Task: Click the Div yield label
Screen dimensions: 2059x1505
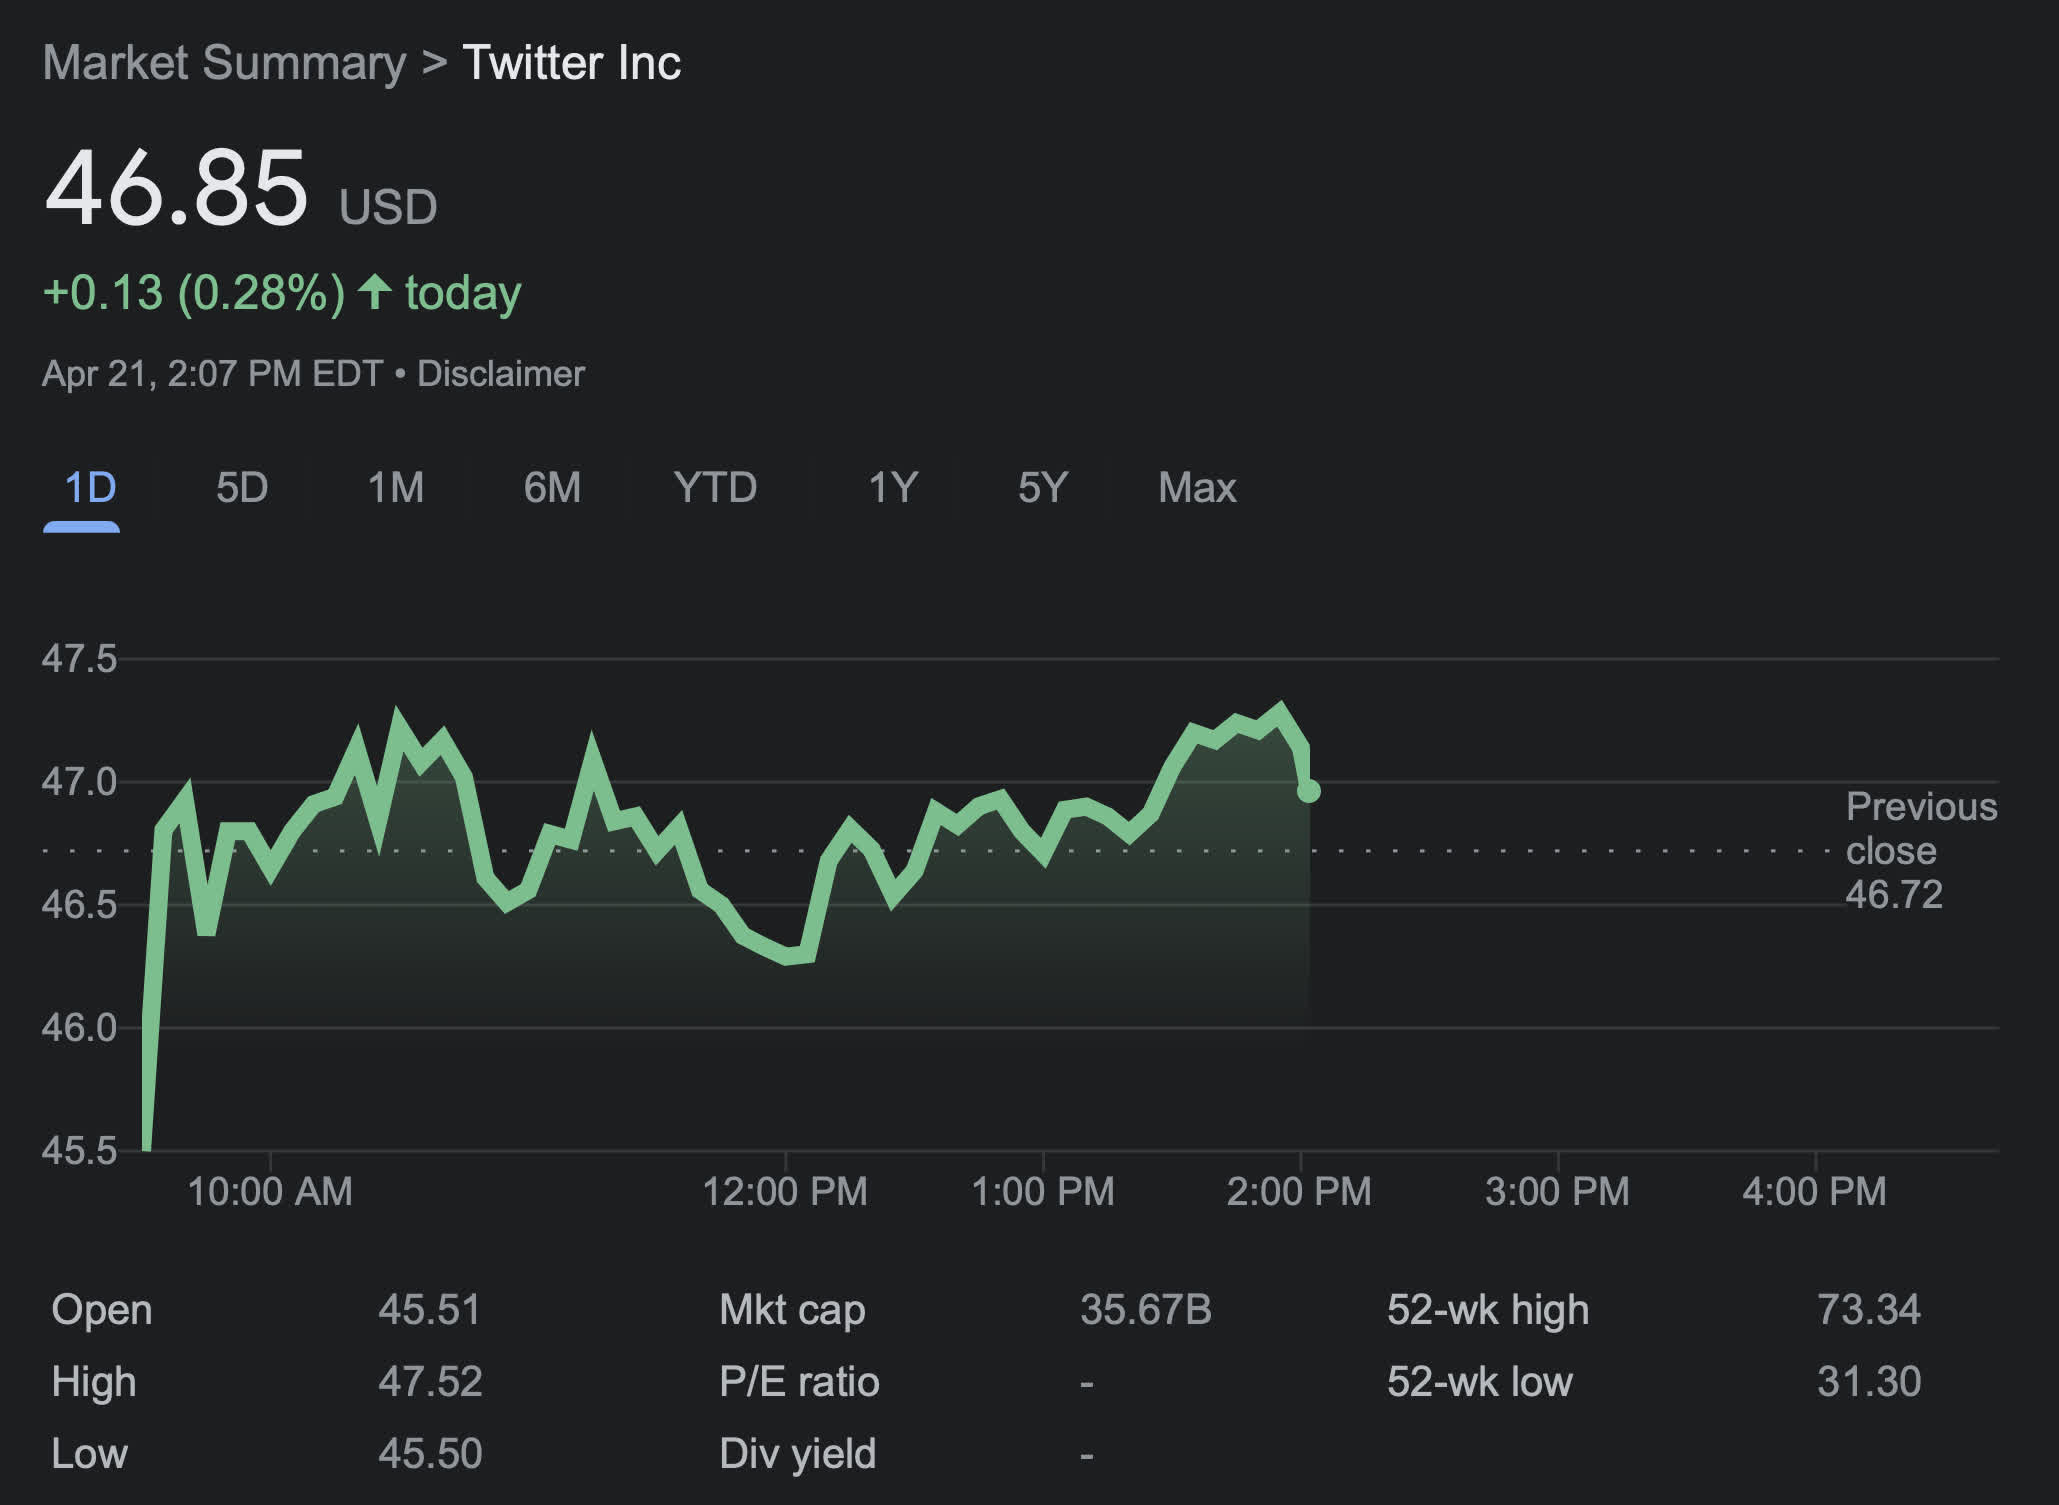Action: (797, 1454)
